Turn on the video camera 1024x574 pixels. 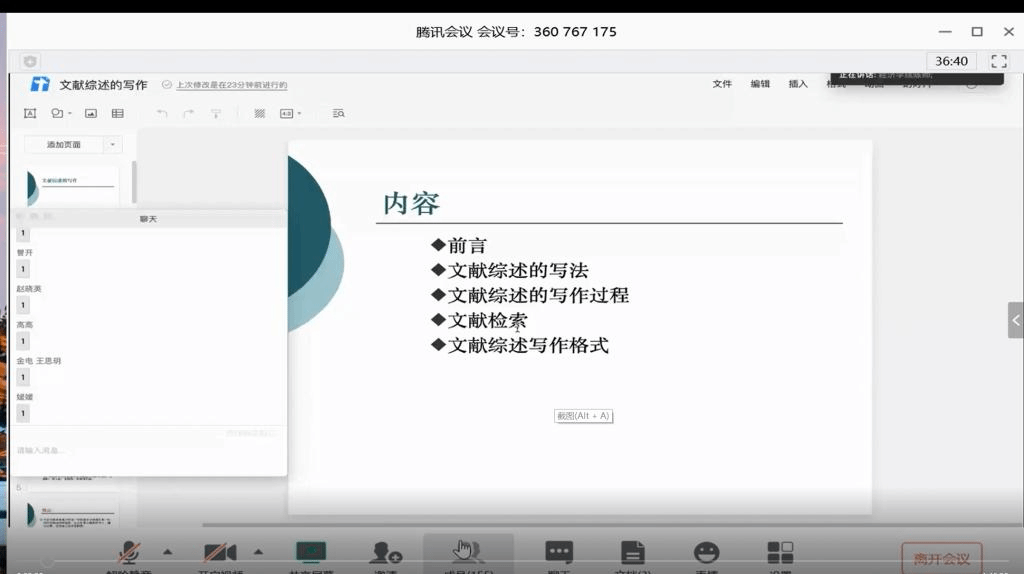(x=219, y=553)
